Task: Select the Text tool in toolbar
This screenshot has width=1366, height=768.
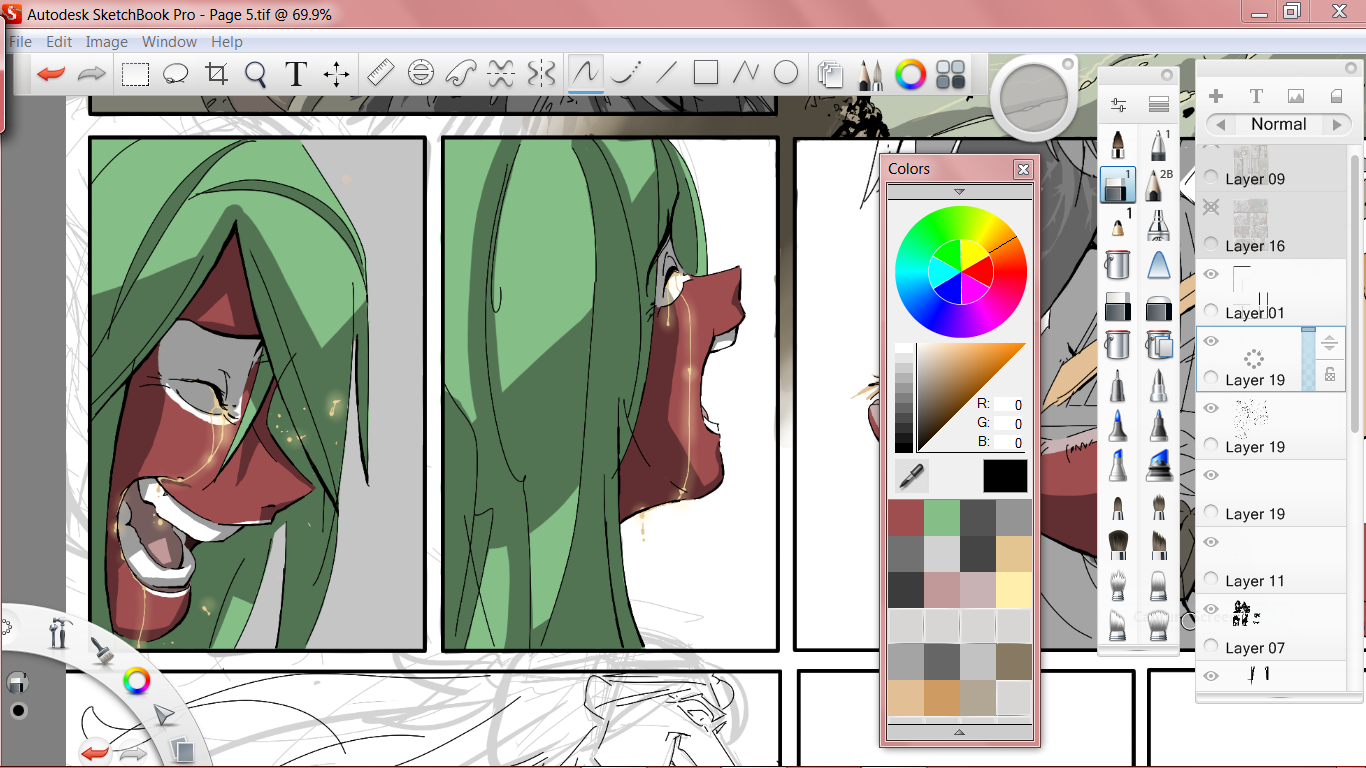Action: 295,74
